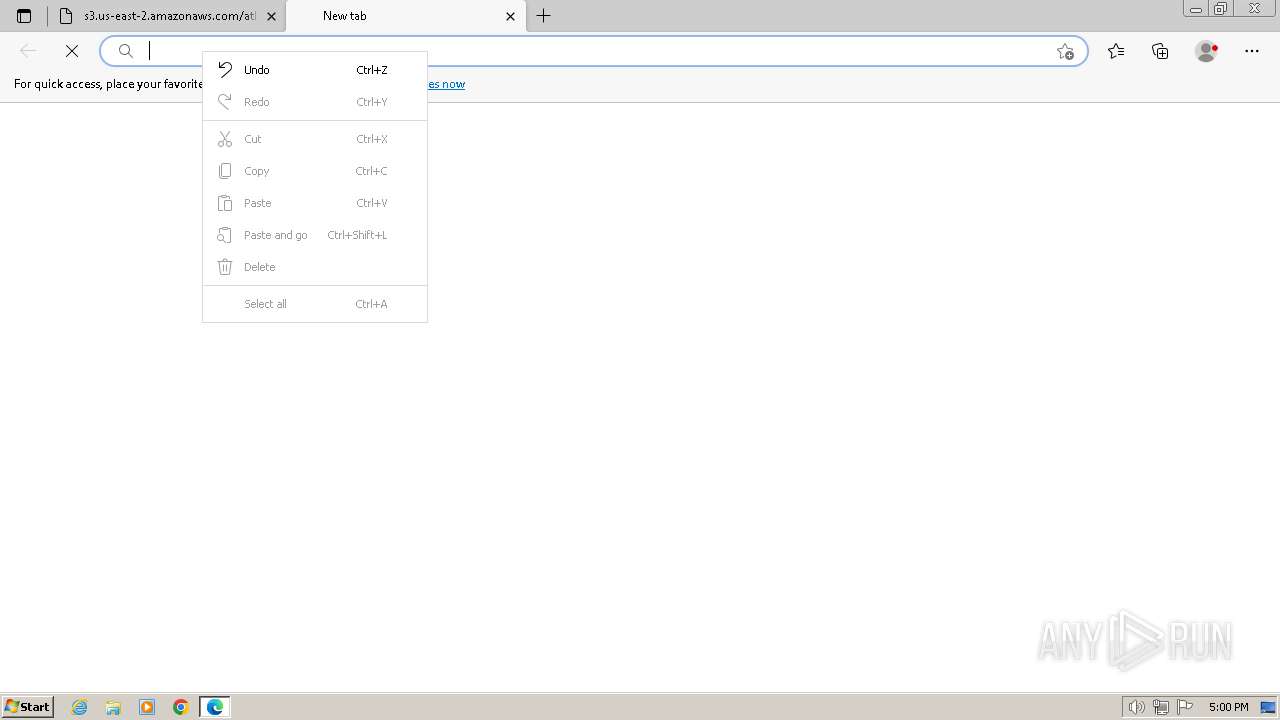Choose Redo in the context menu
This screenshot has height=720, width=1280.
tap(315, 102)
